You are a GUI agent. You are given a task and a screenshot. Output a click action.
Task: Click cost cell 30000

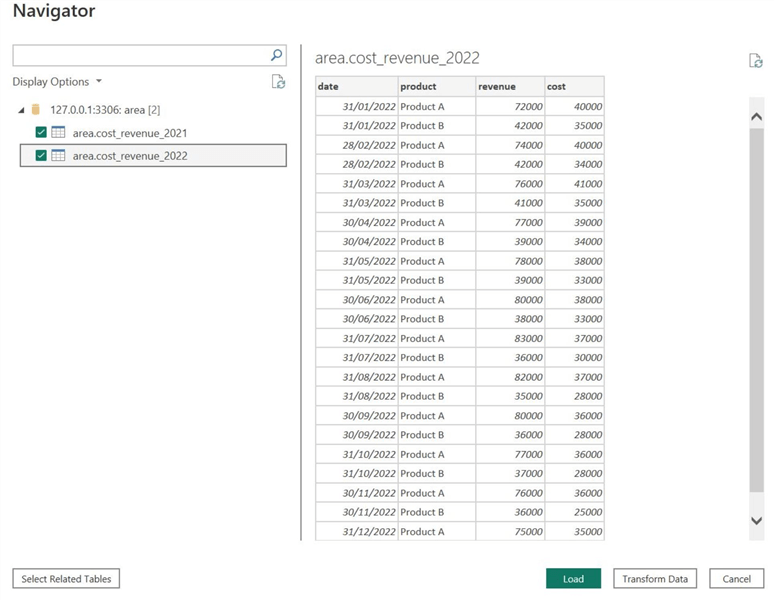(575, 357)
